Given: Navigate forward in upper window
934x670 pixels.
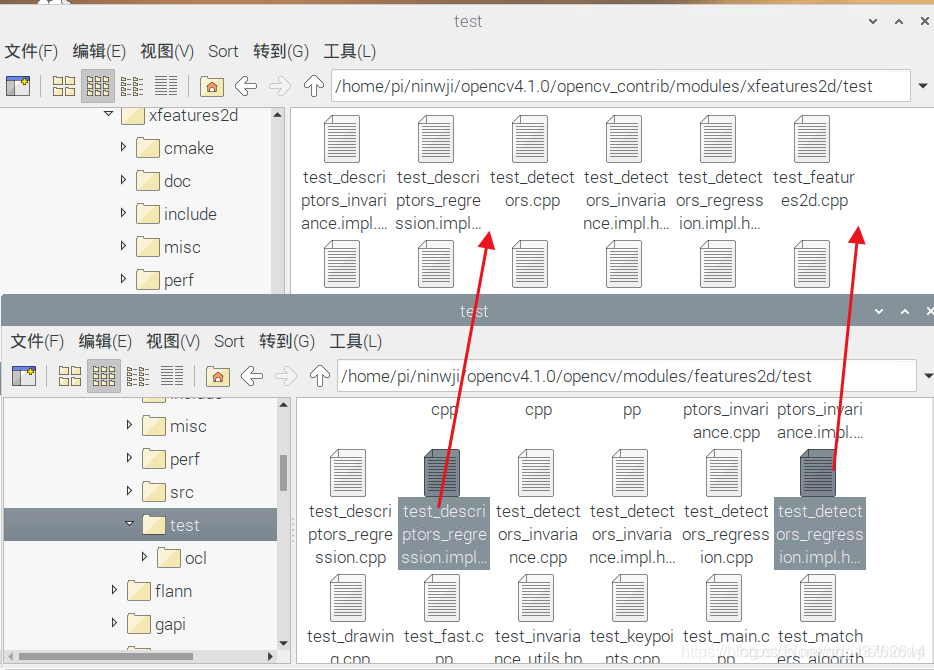Looking at the screenshot, I should [280, 86].
